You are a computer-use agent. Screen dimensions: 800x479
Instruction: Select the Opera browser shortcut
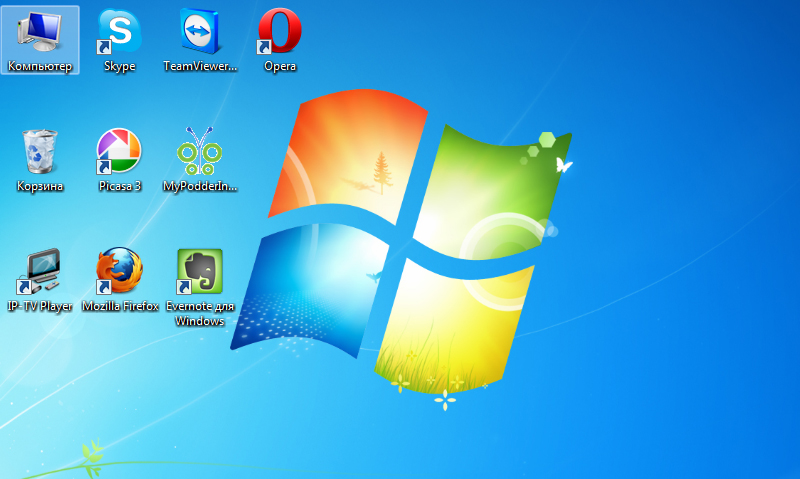point(279,31)
